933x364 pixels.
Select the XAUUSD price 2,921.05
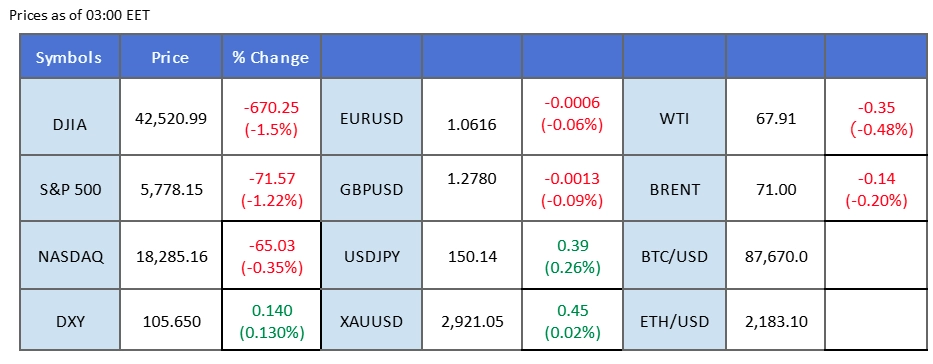472,322
